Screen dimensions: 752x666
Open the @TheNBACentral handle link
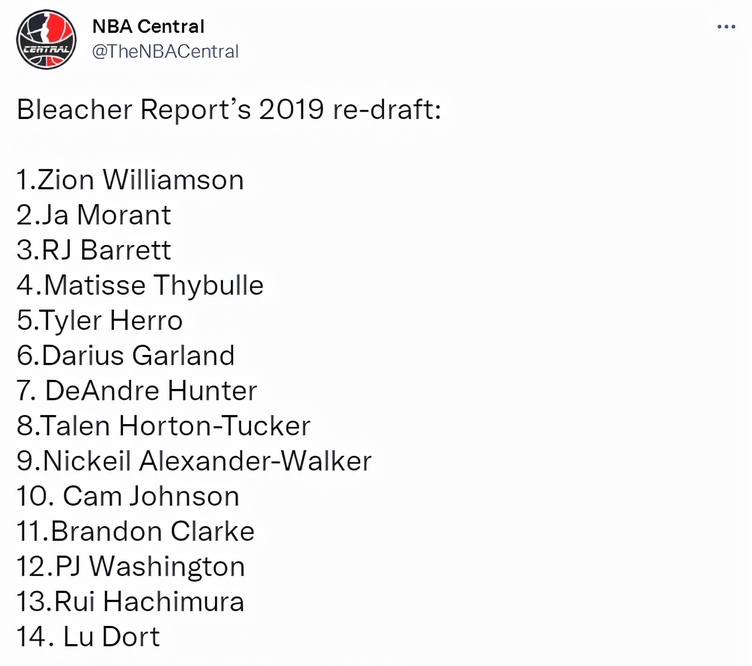[165, 51]
